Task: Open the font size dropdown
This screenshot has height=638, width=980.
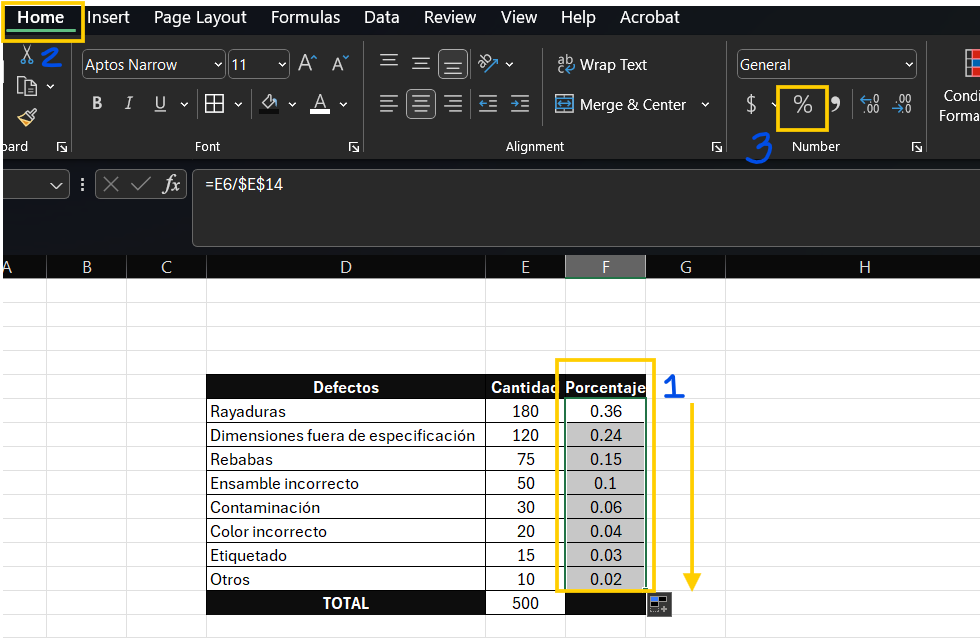Action: [x=282, y=64]
